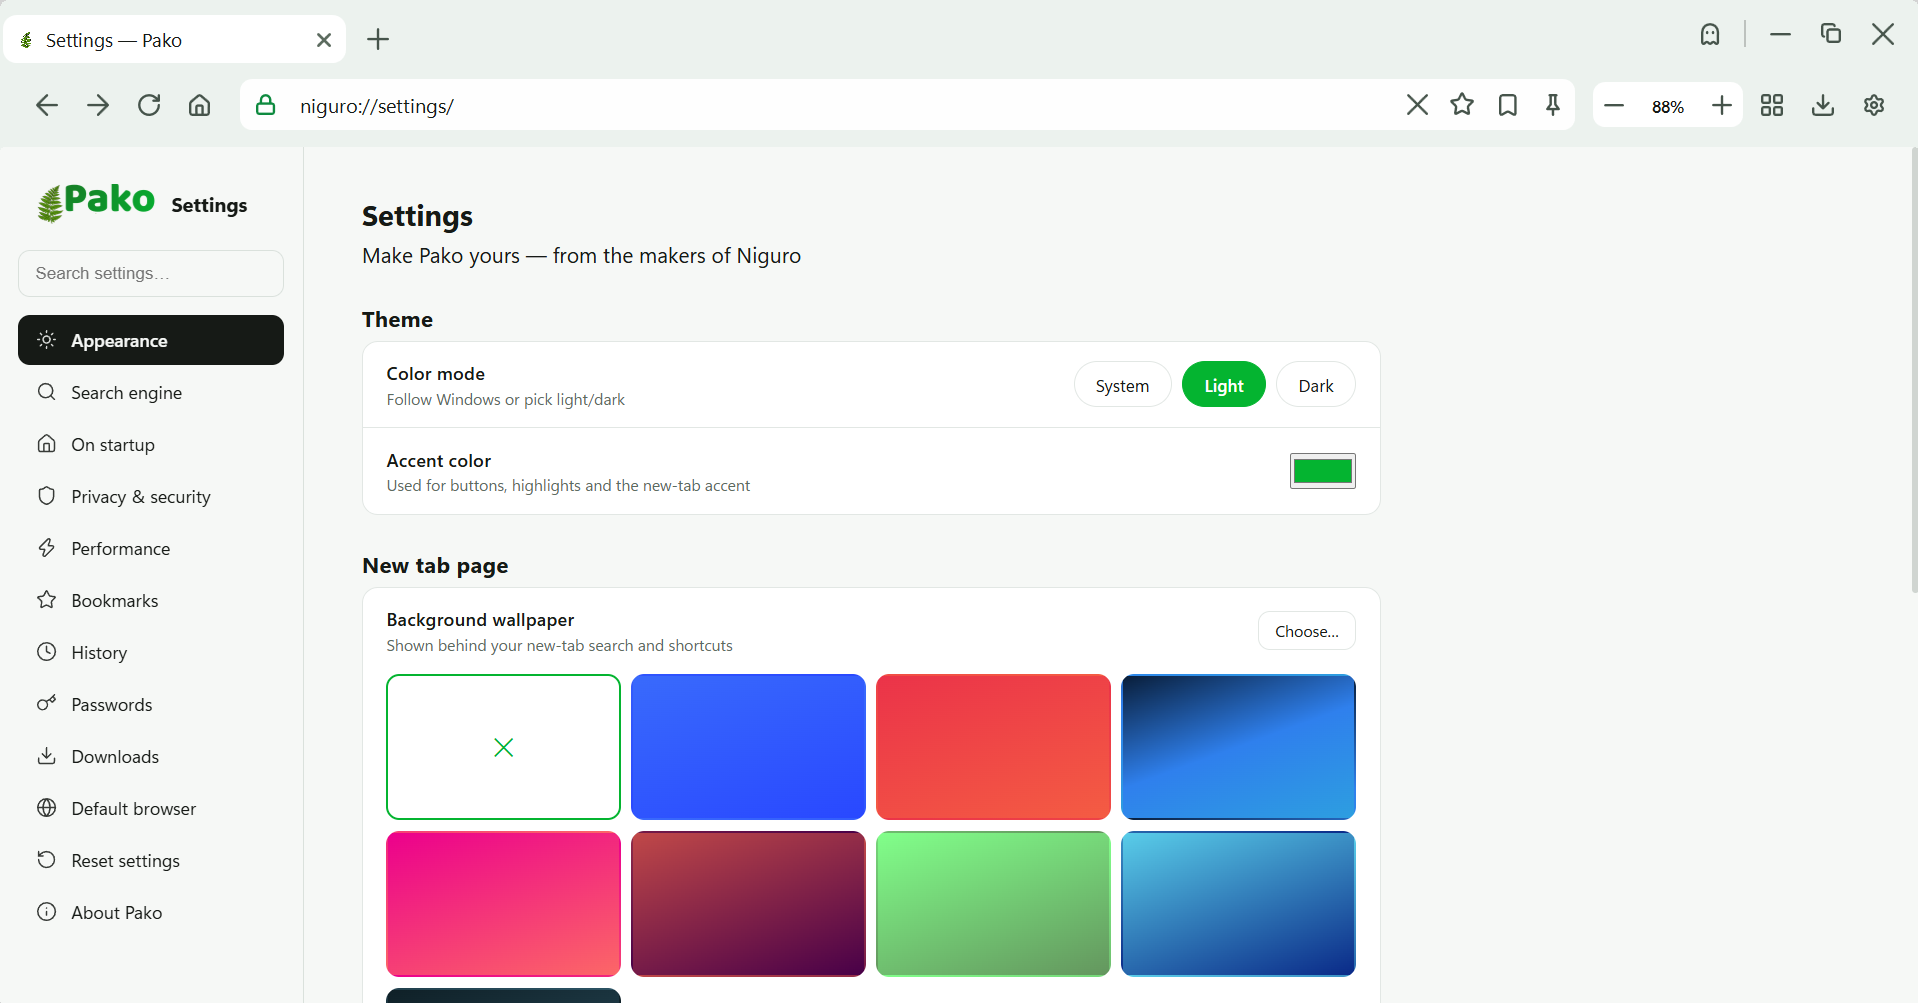Click the bookmark icon in address bar
This screenshot has height=1003, width=1918.
1508,105
